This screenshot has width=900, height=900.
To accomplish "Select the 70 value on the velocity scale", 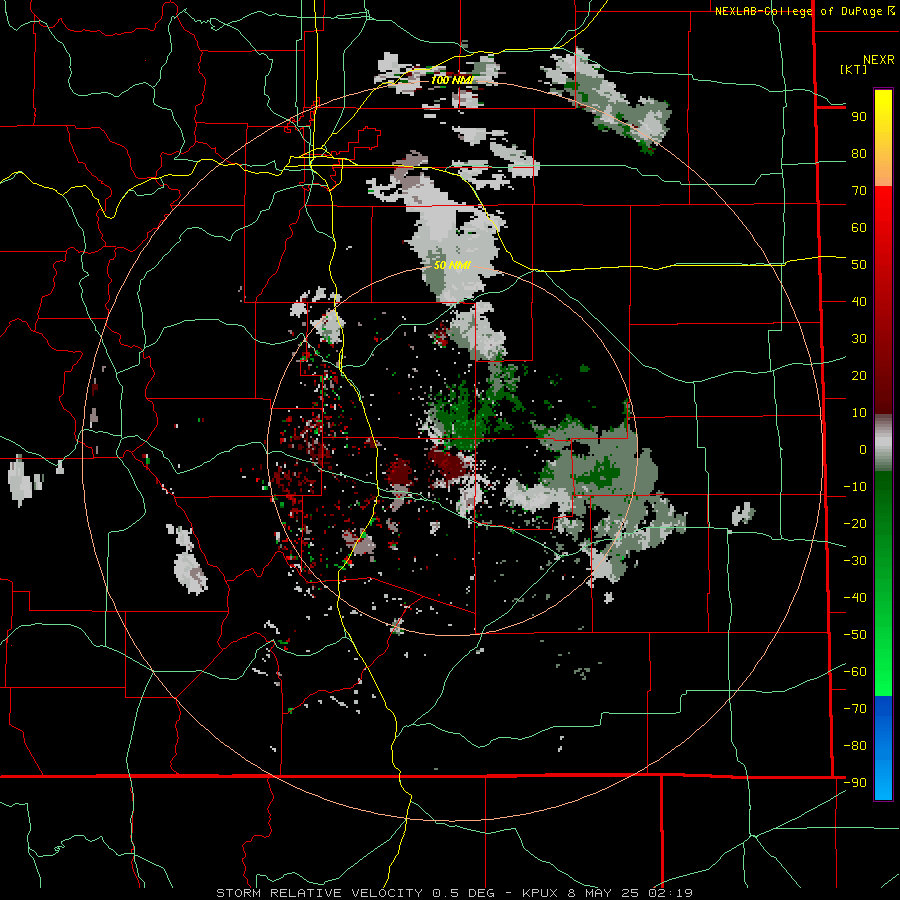I will (x=859, y=191).
